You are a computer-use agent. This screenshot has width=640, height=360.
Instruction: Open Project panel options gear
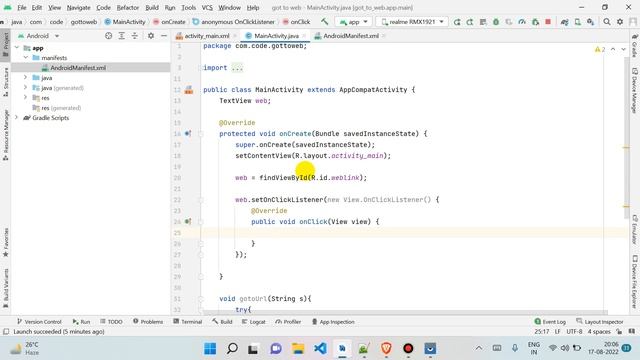151,36
